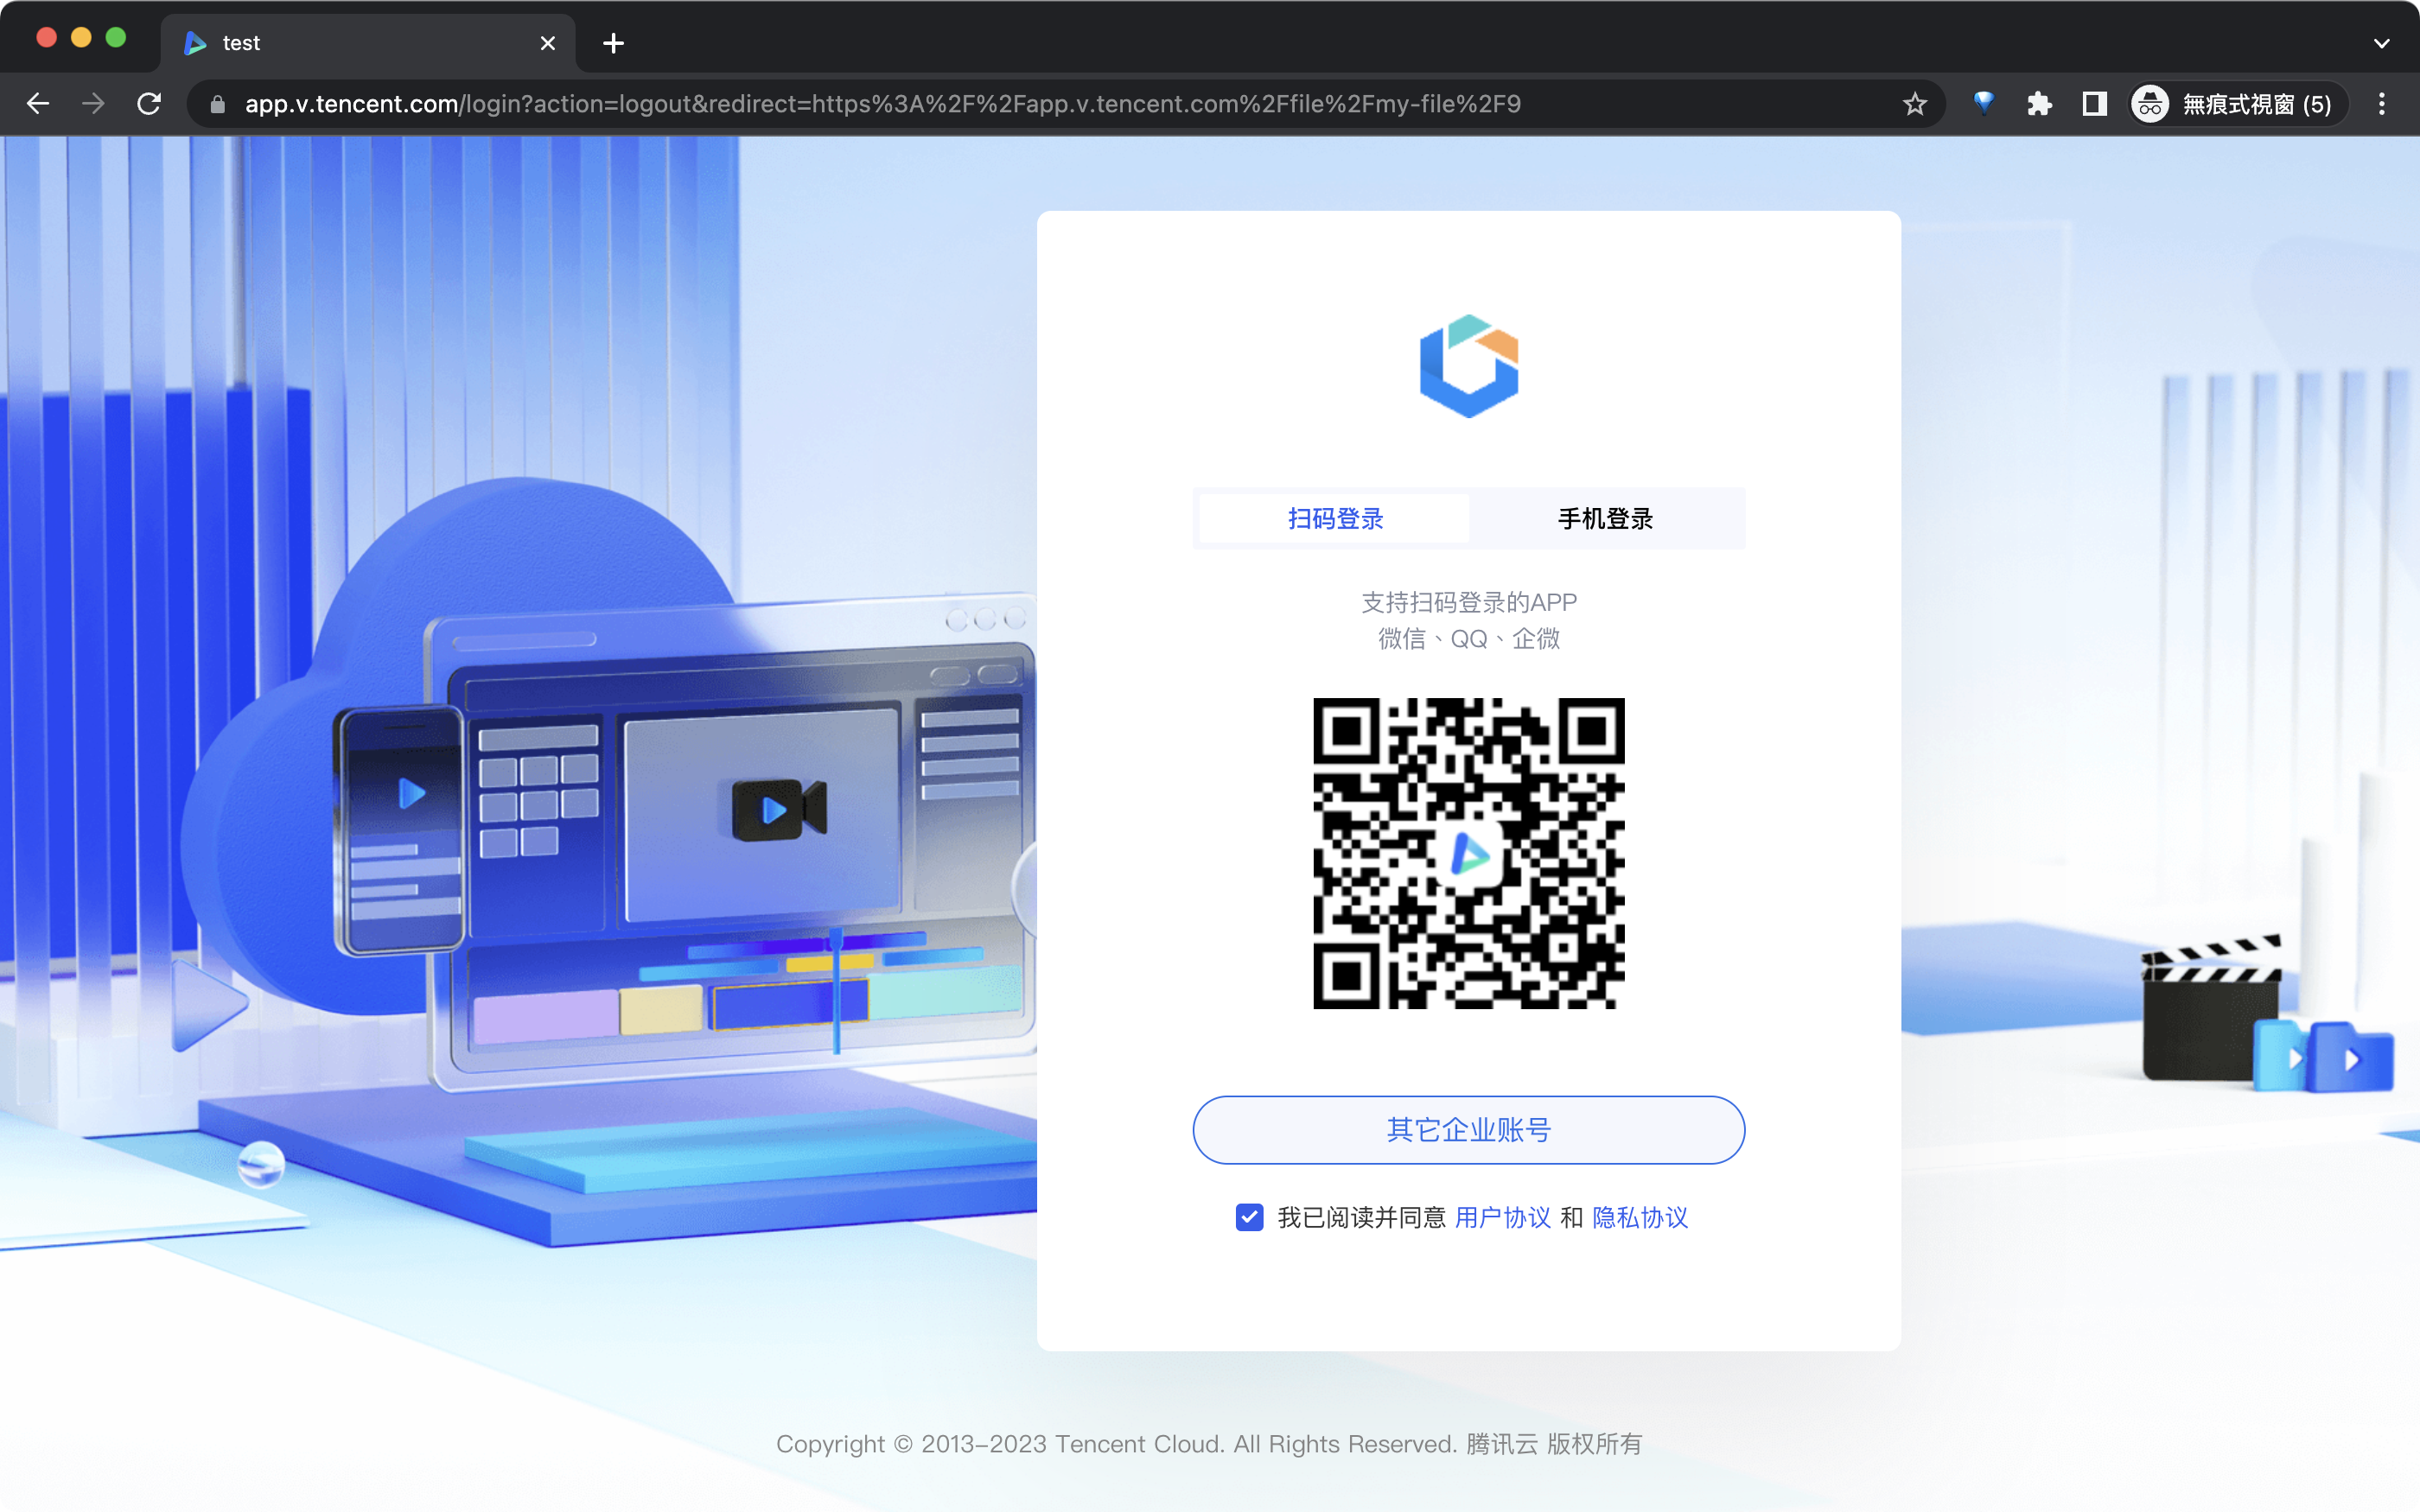Reload the current page
Viewport: 2420px width, 1512px height.
149,104
